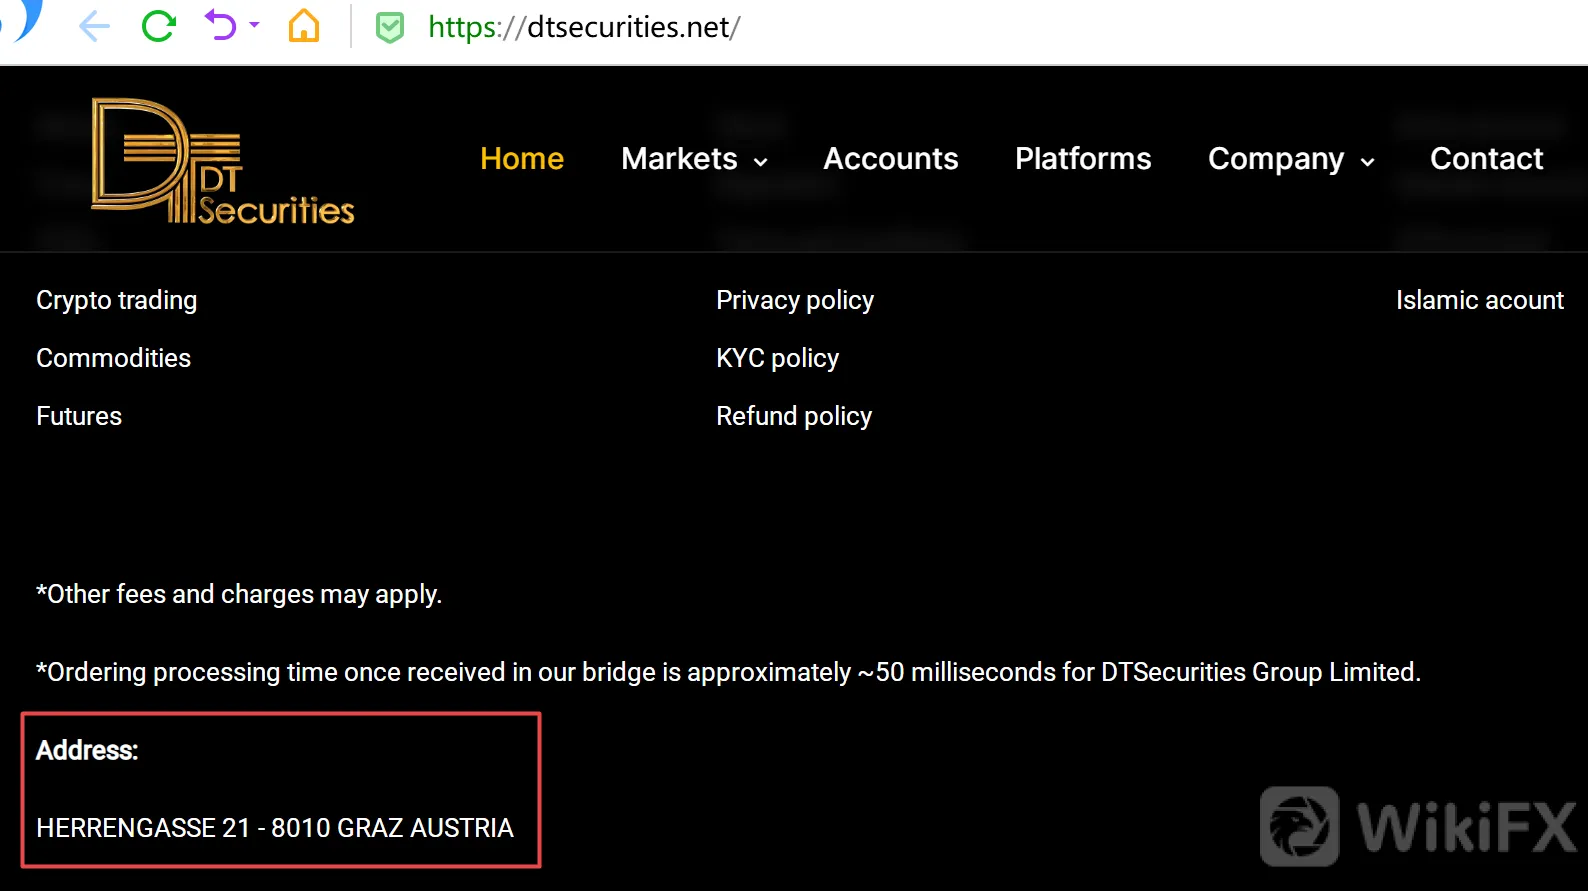This screenshot has height=891, width=1588.
Task: Open the Platforms page
Action: 1083,158
